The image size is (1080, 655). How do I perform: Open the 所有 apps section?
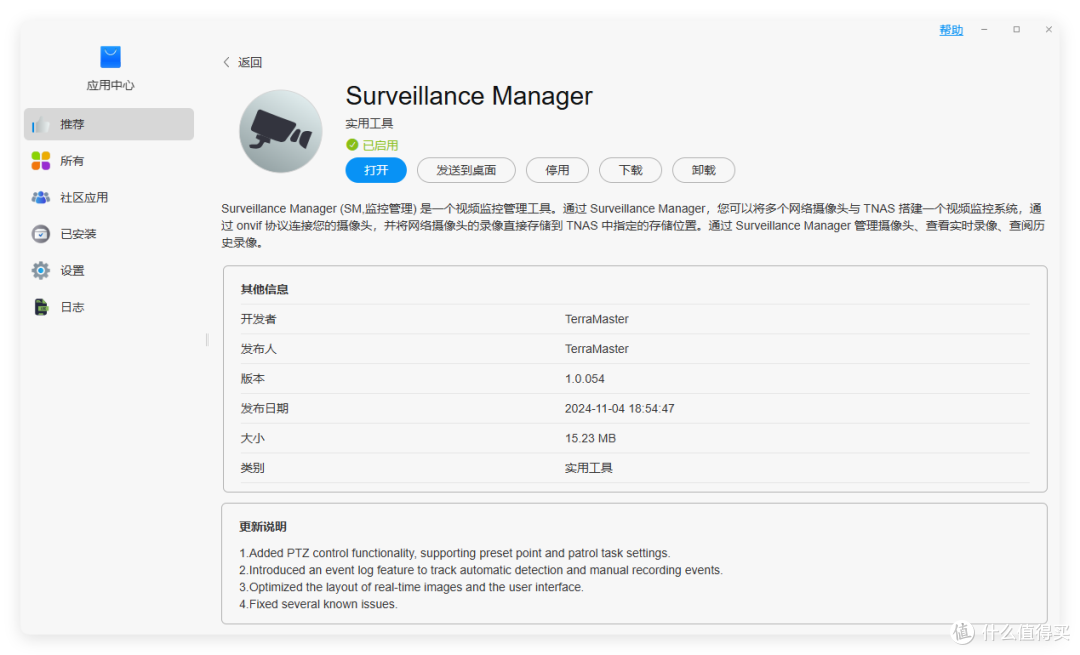pyautogui.click(x=109, y=160)
